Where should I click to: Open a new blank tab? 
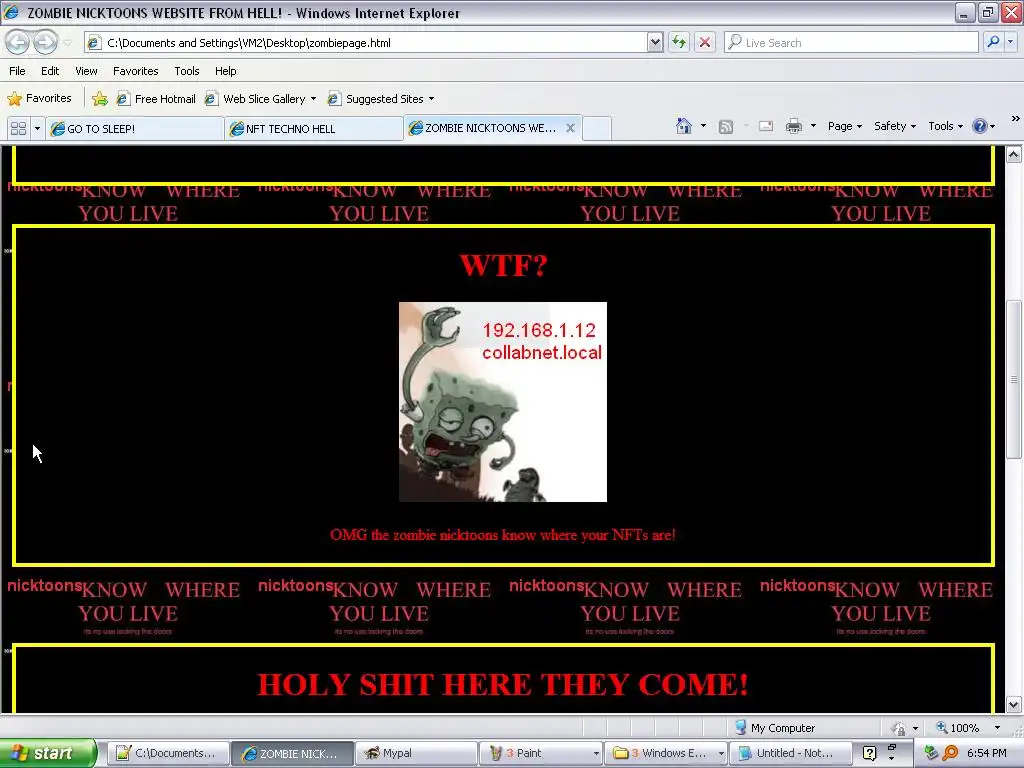click(596, 129)
